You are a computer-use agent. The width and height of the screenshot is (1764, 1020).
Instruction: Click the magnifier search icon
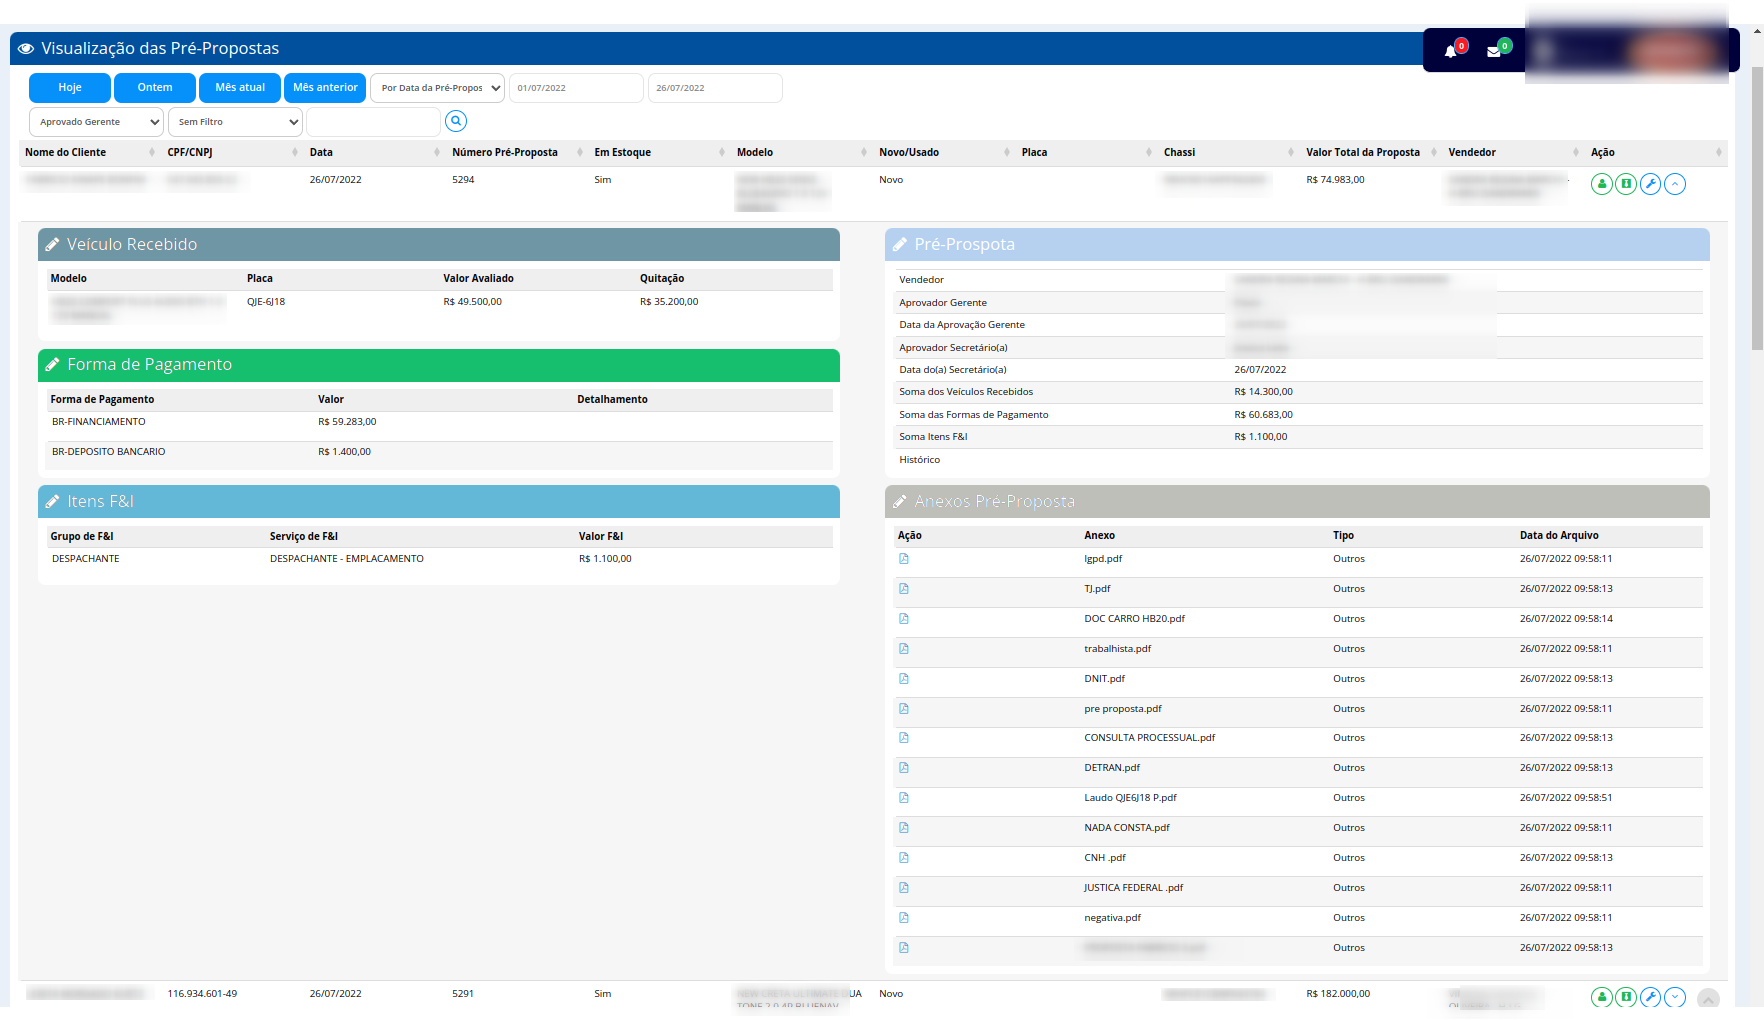point(456,121)
